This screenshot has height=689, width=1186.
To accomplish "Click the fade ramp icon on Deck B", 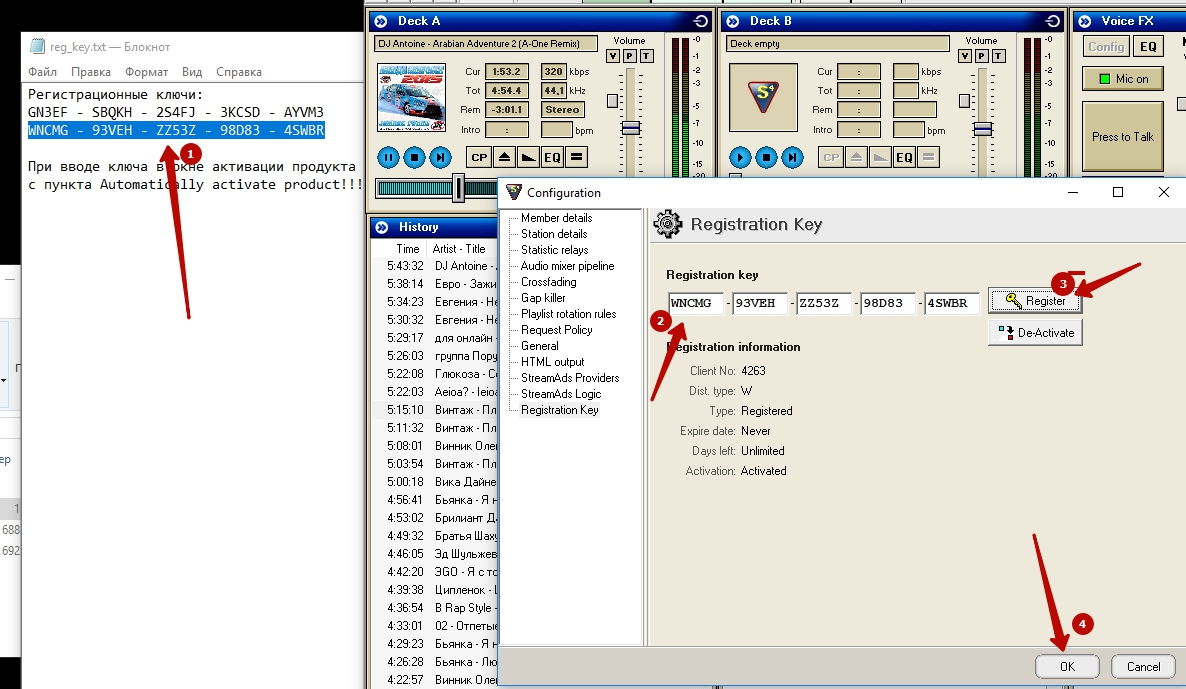I will tap(880, 157).
